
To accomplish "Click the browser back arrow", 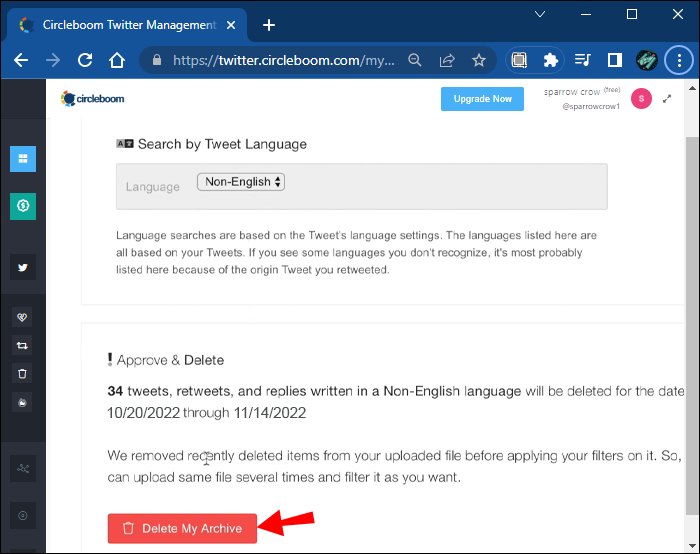I will pos(21,60).
